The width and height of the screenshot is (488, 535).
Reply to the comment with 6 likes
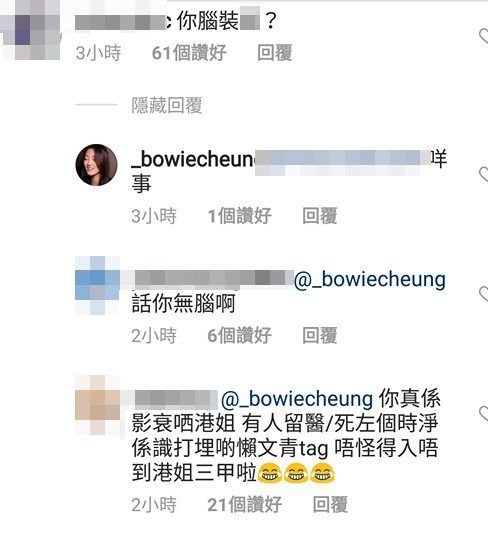(320, 335)
